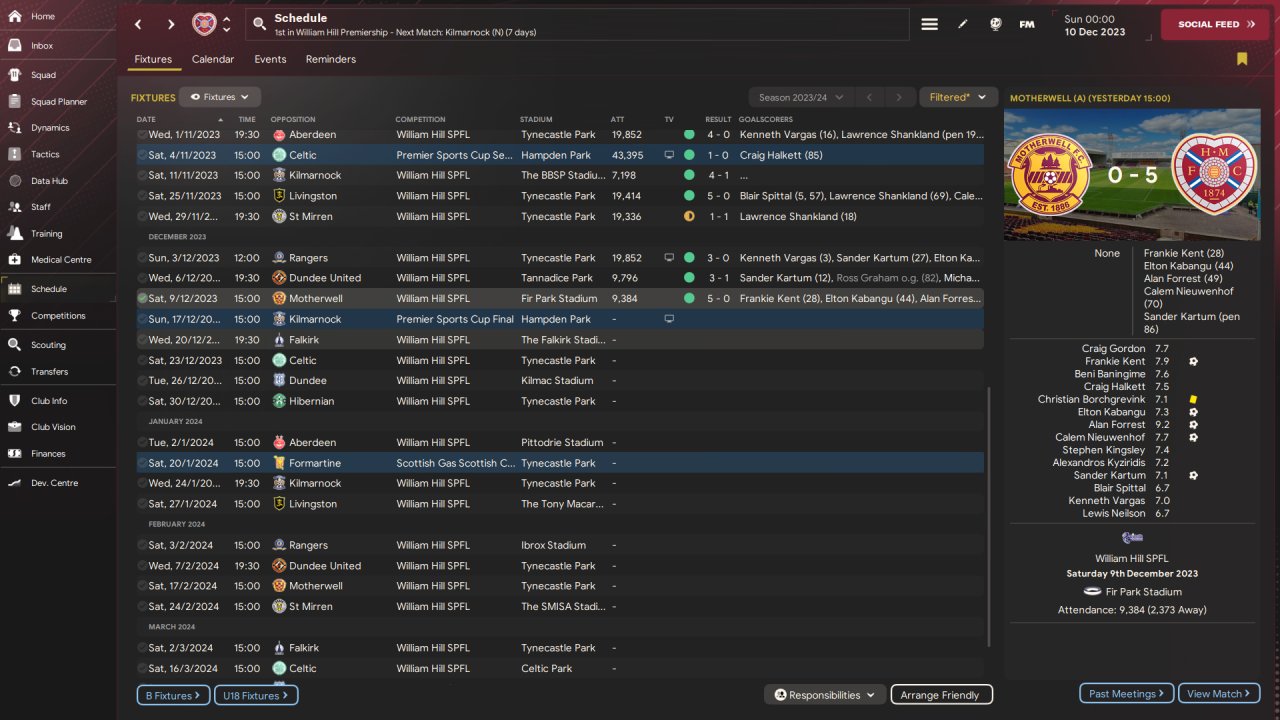This screenshot has width=1280, height=720.
Task: Tick the checkbox for the Wed 20/12 Falkirk fixture
Action: (142, 340)
